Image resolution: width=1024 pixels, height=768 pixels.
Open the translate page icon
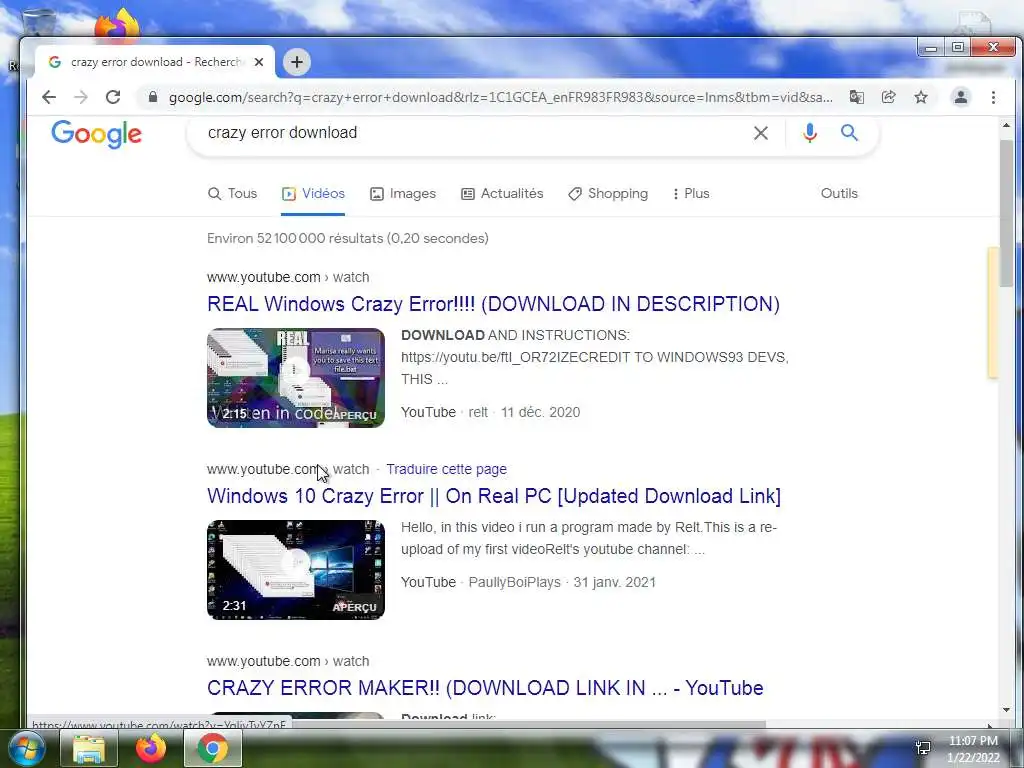[x=856, y=97]
